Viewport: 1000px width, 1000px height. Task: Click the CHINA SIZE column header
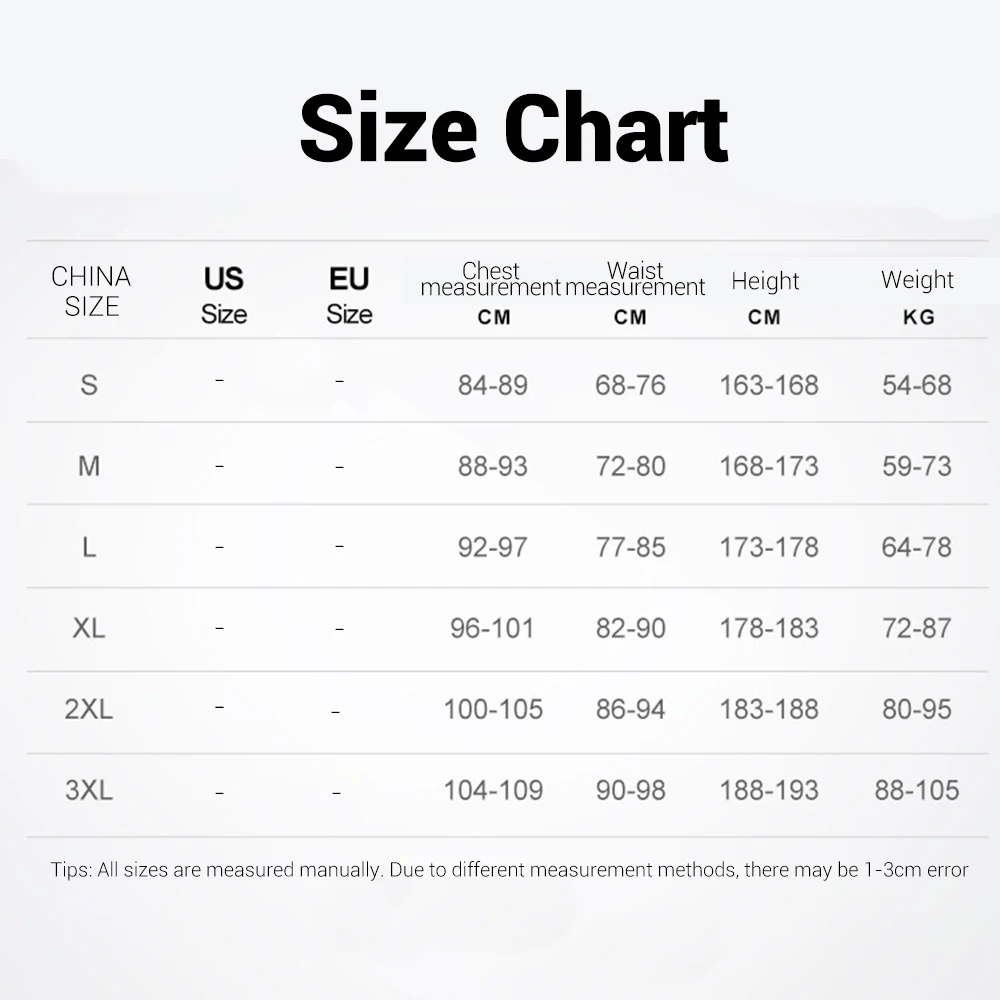pyautogui.click(x=91, y=291)
